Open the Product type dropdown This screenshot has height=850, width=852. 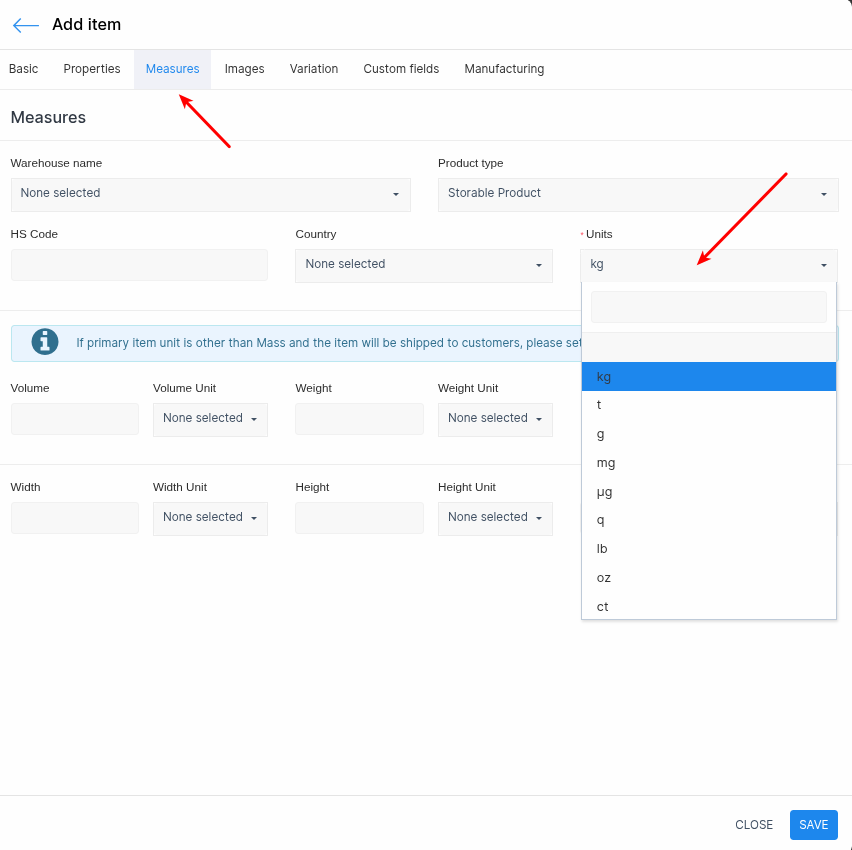[x=637, y=194]
